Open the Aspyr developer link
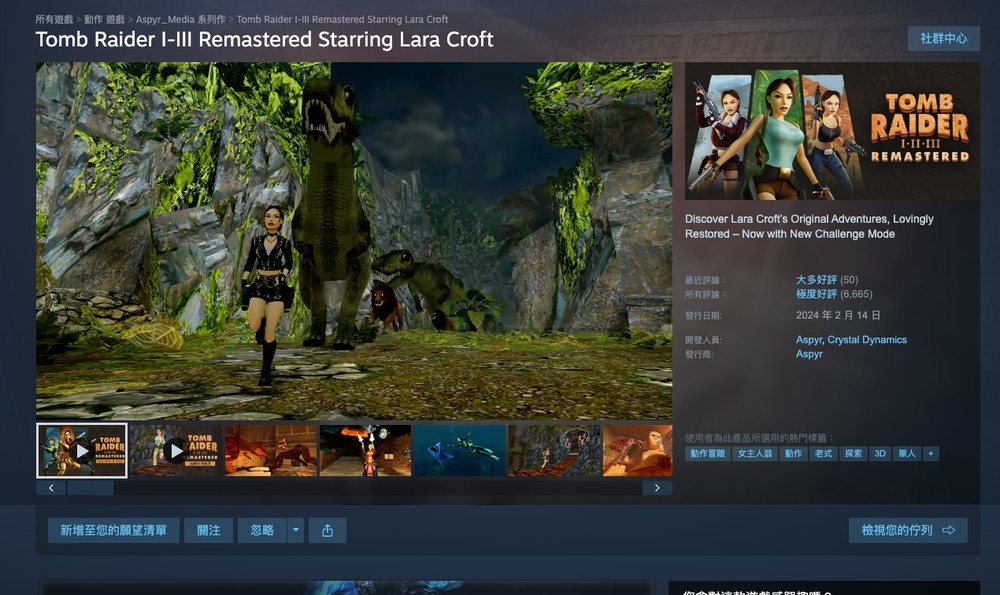This screenshot has width=1000, height=595. pos(809,339)
